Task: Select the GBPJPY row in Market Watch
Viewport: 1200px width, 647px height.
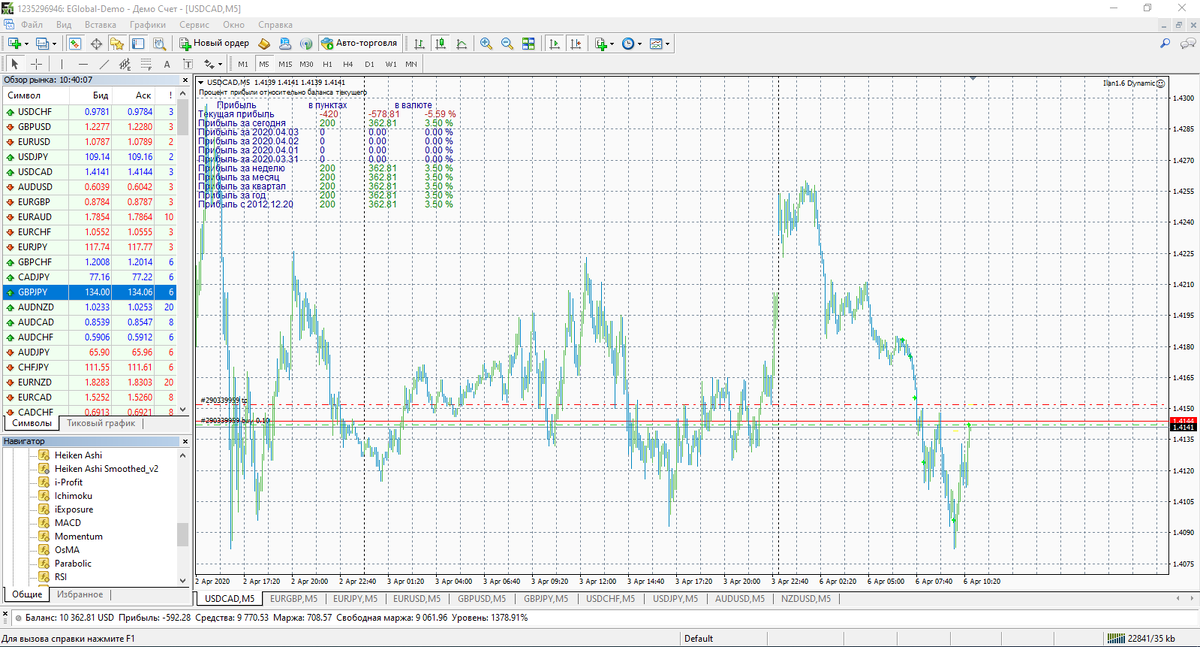Action: 89,292
